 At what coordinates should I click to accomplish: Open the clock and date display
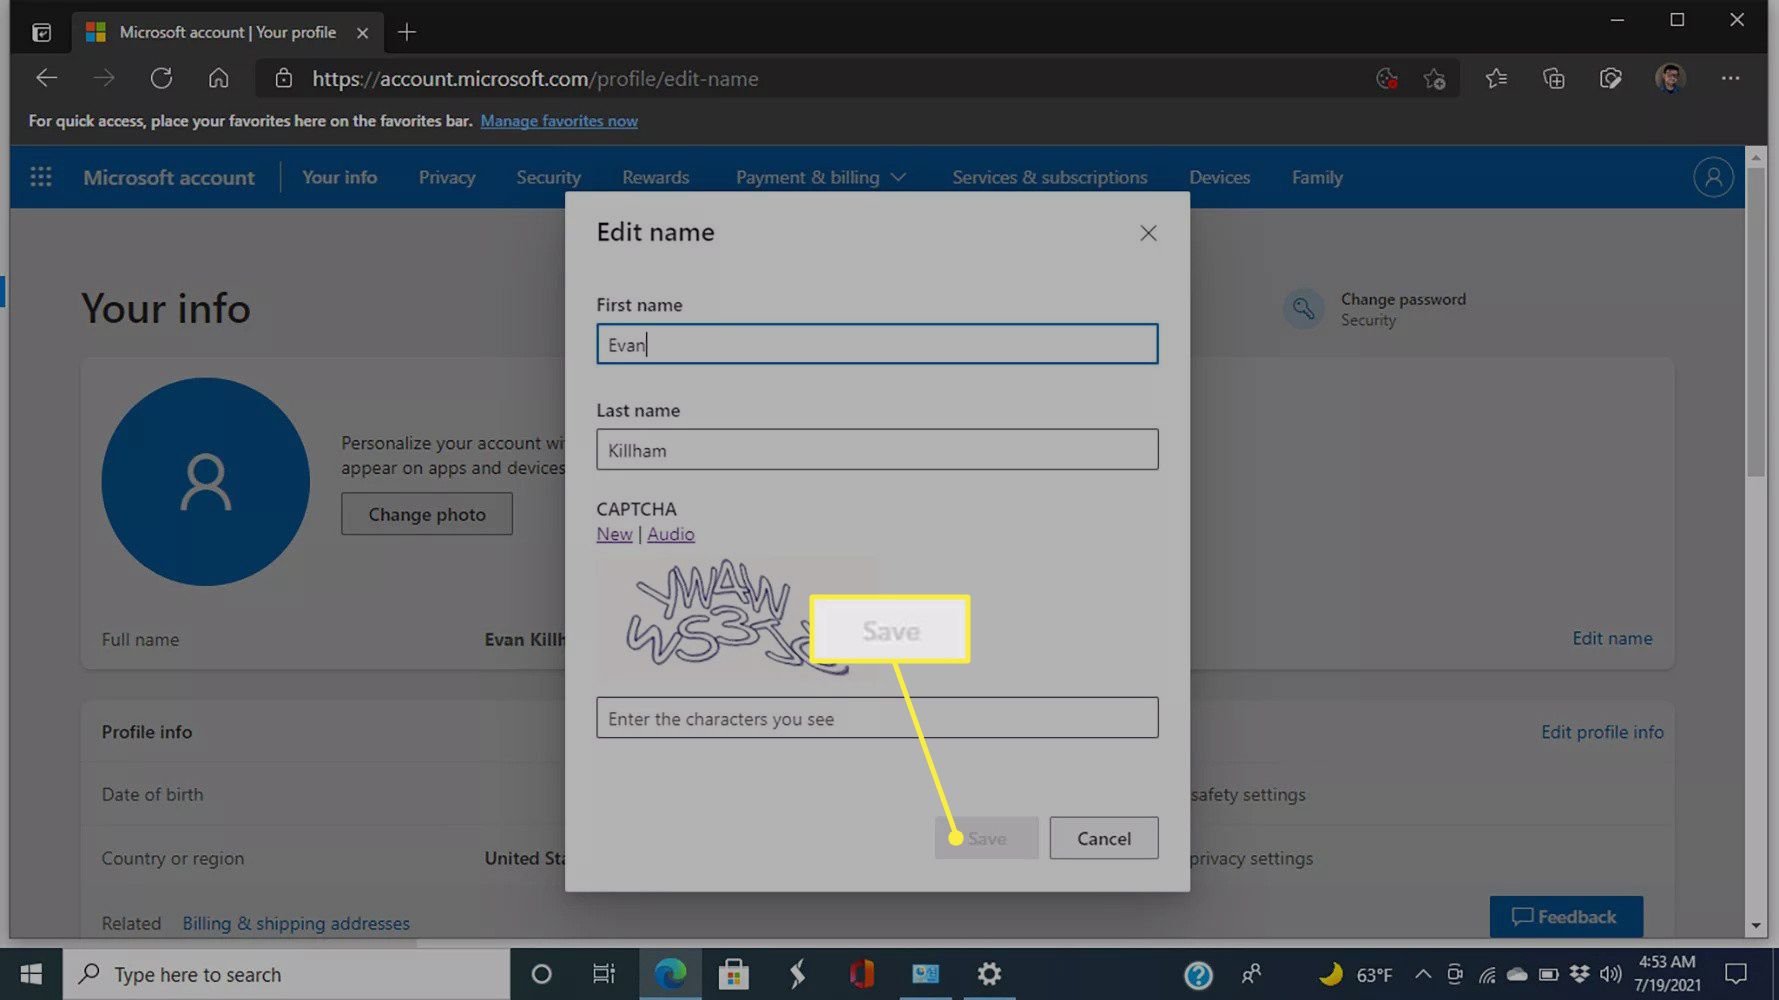coord(1667,974)
